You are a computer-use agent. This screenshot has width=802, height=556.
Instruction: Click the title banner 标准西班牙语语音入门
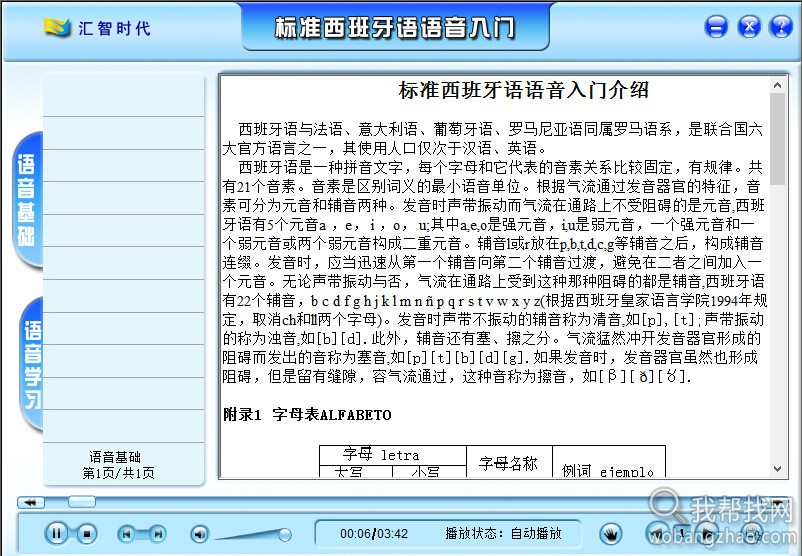coord(395,28)
